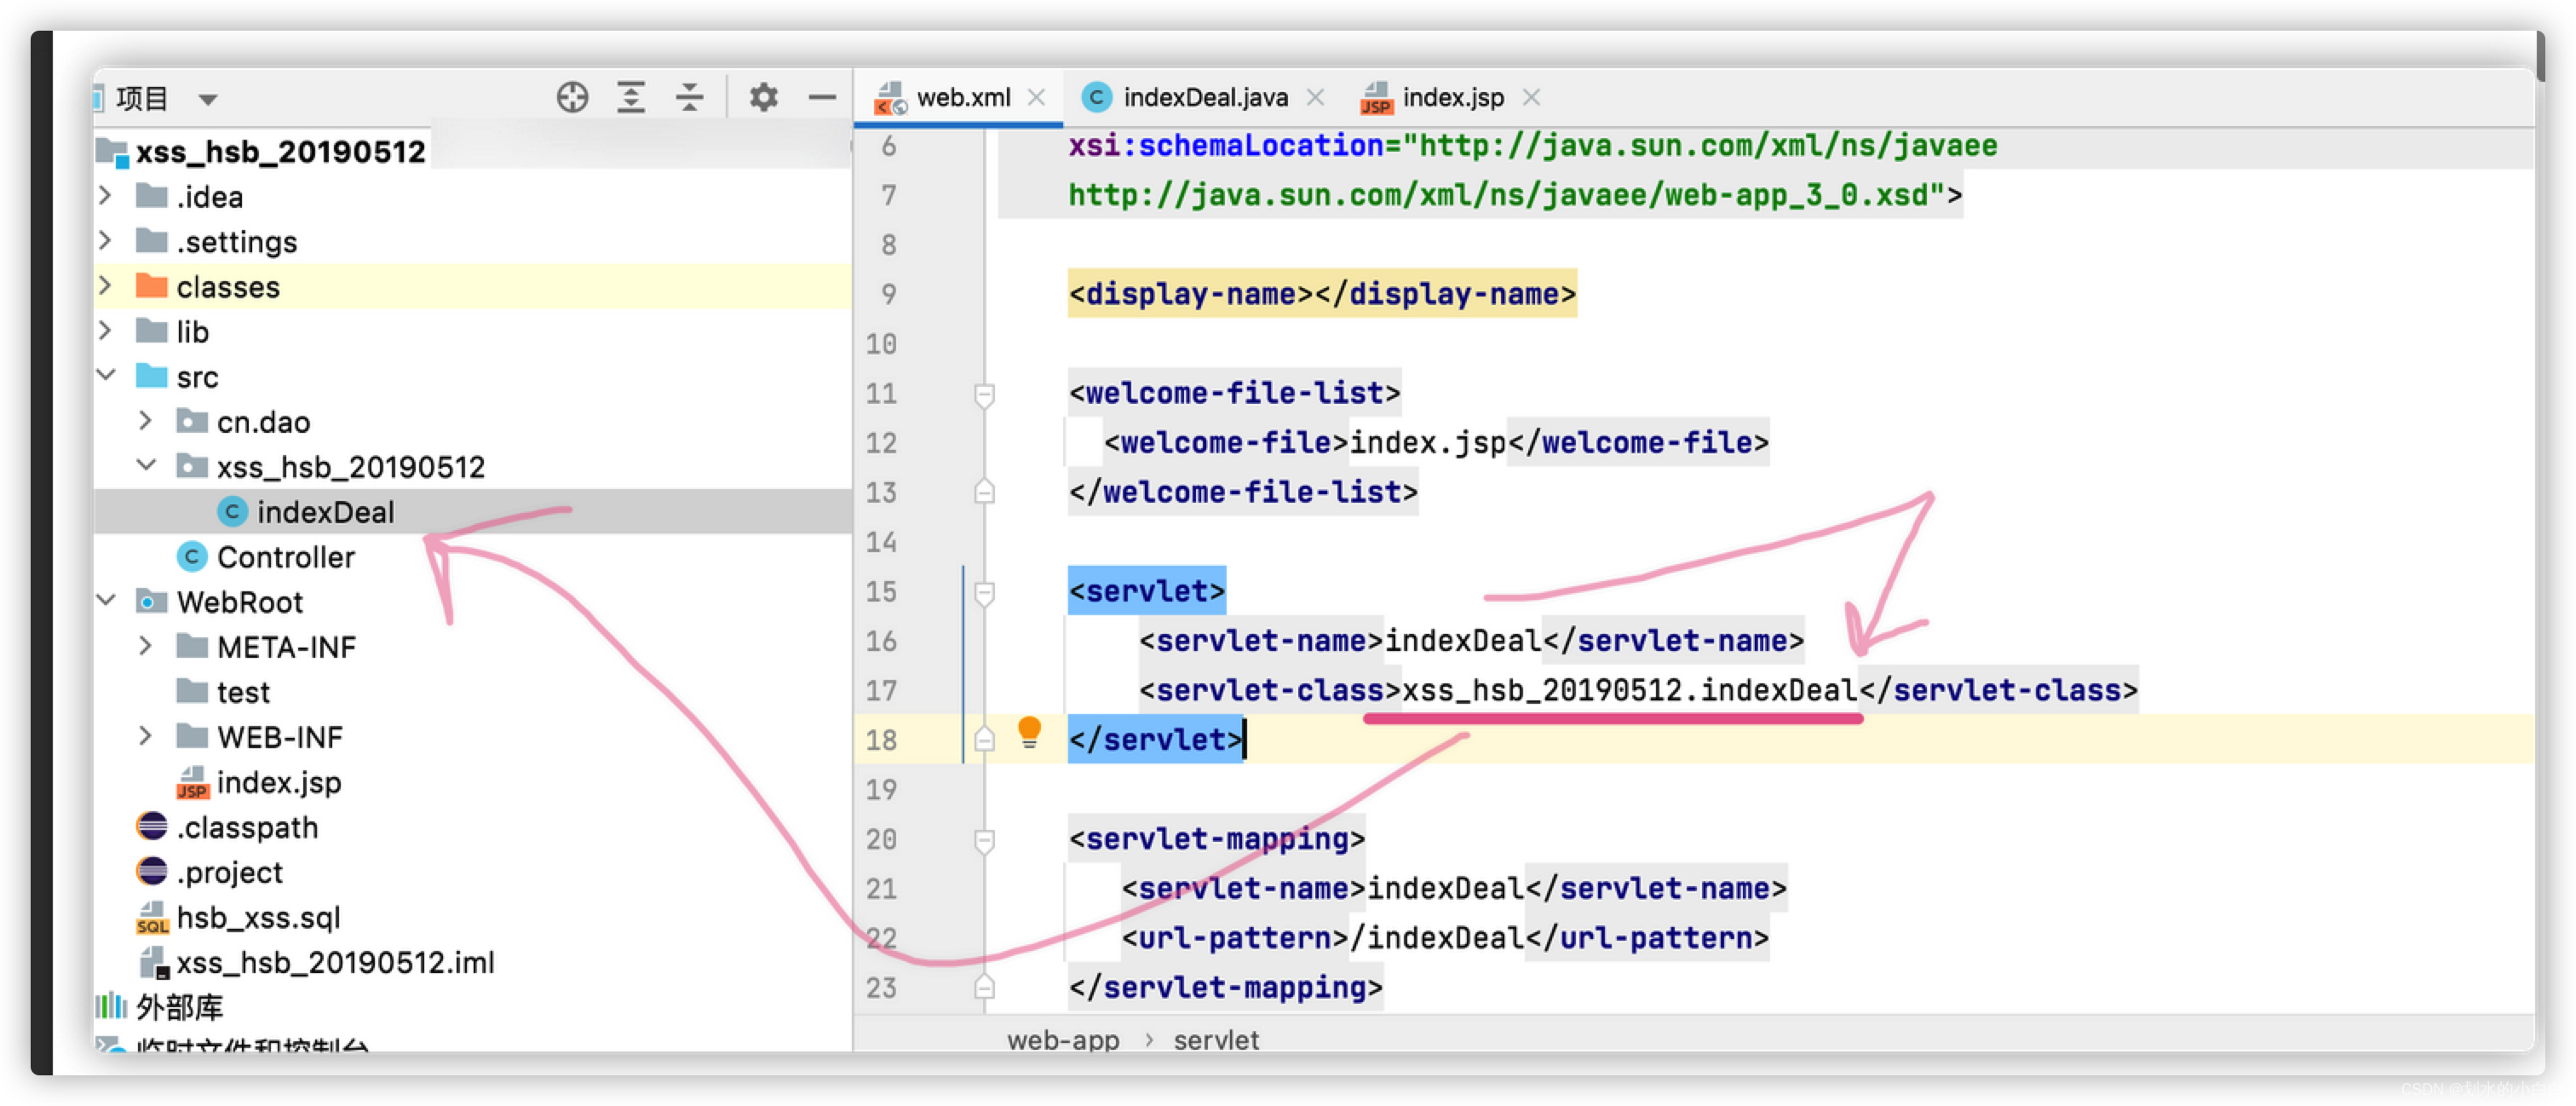Viewport: 2576px width, 1106px height.
Task: Click the WEB-INF folder icon
Action: [192, 736]
